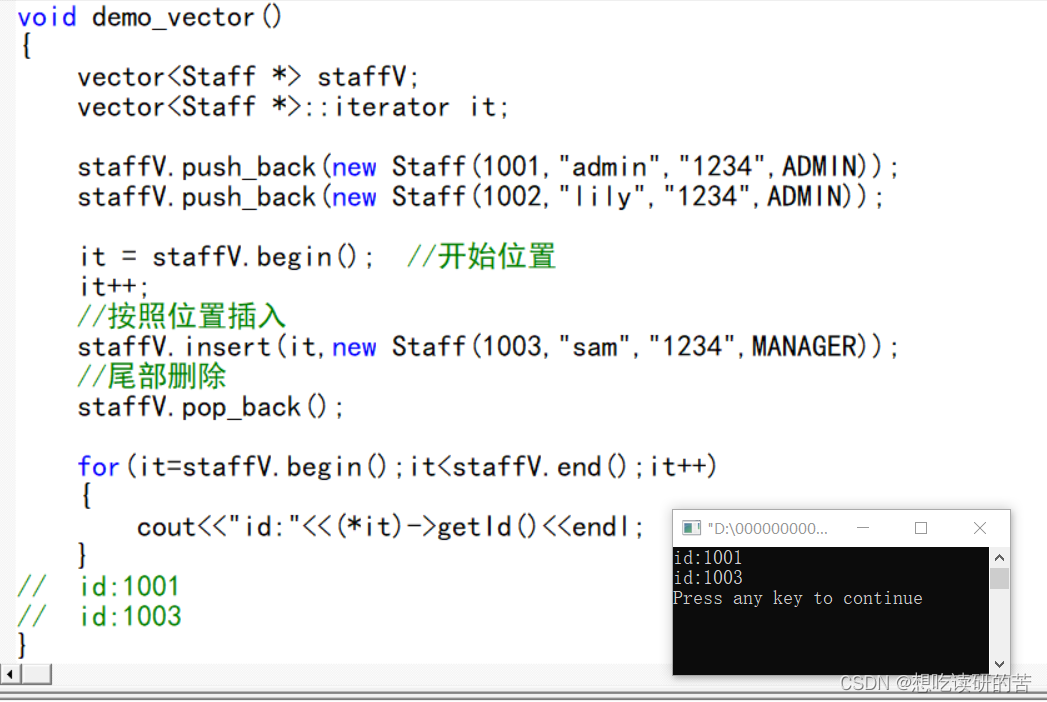Click the blue keyword new in the first push_back
The height and width of the screenshot is (702, 1047).
pyautogui.click(x=354, y=166)
